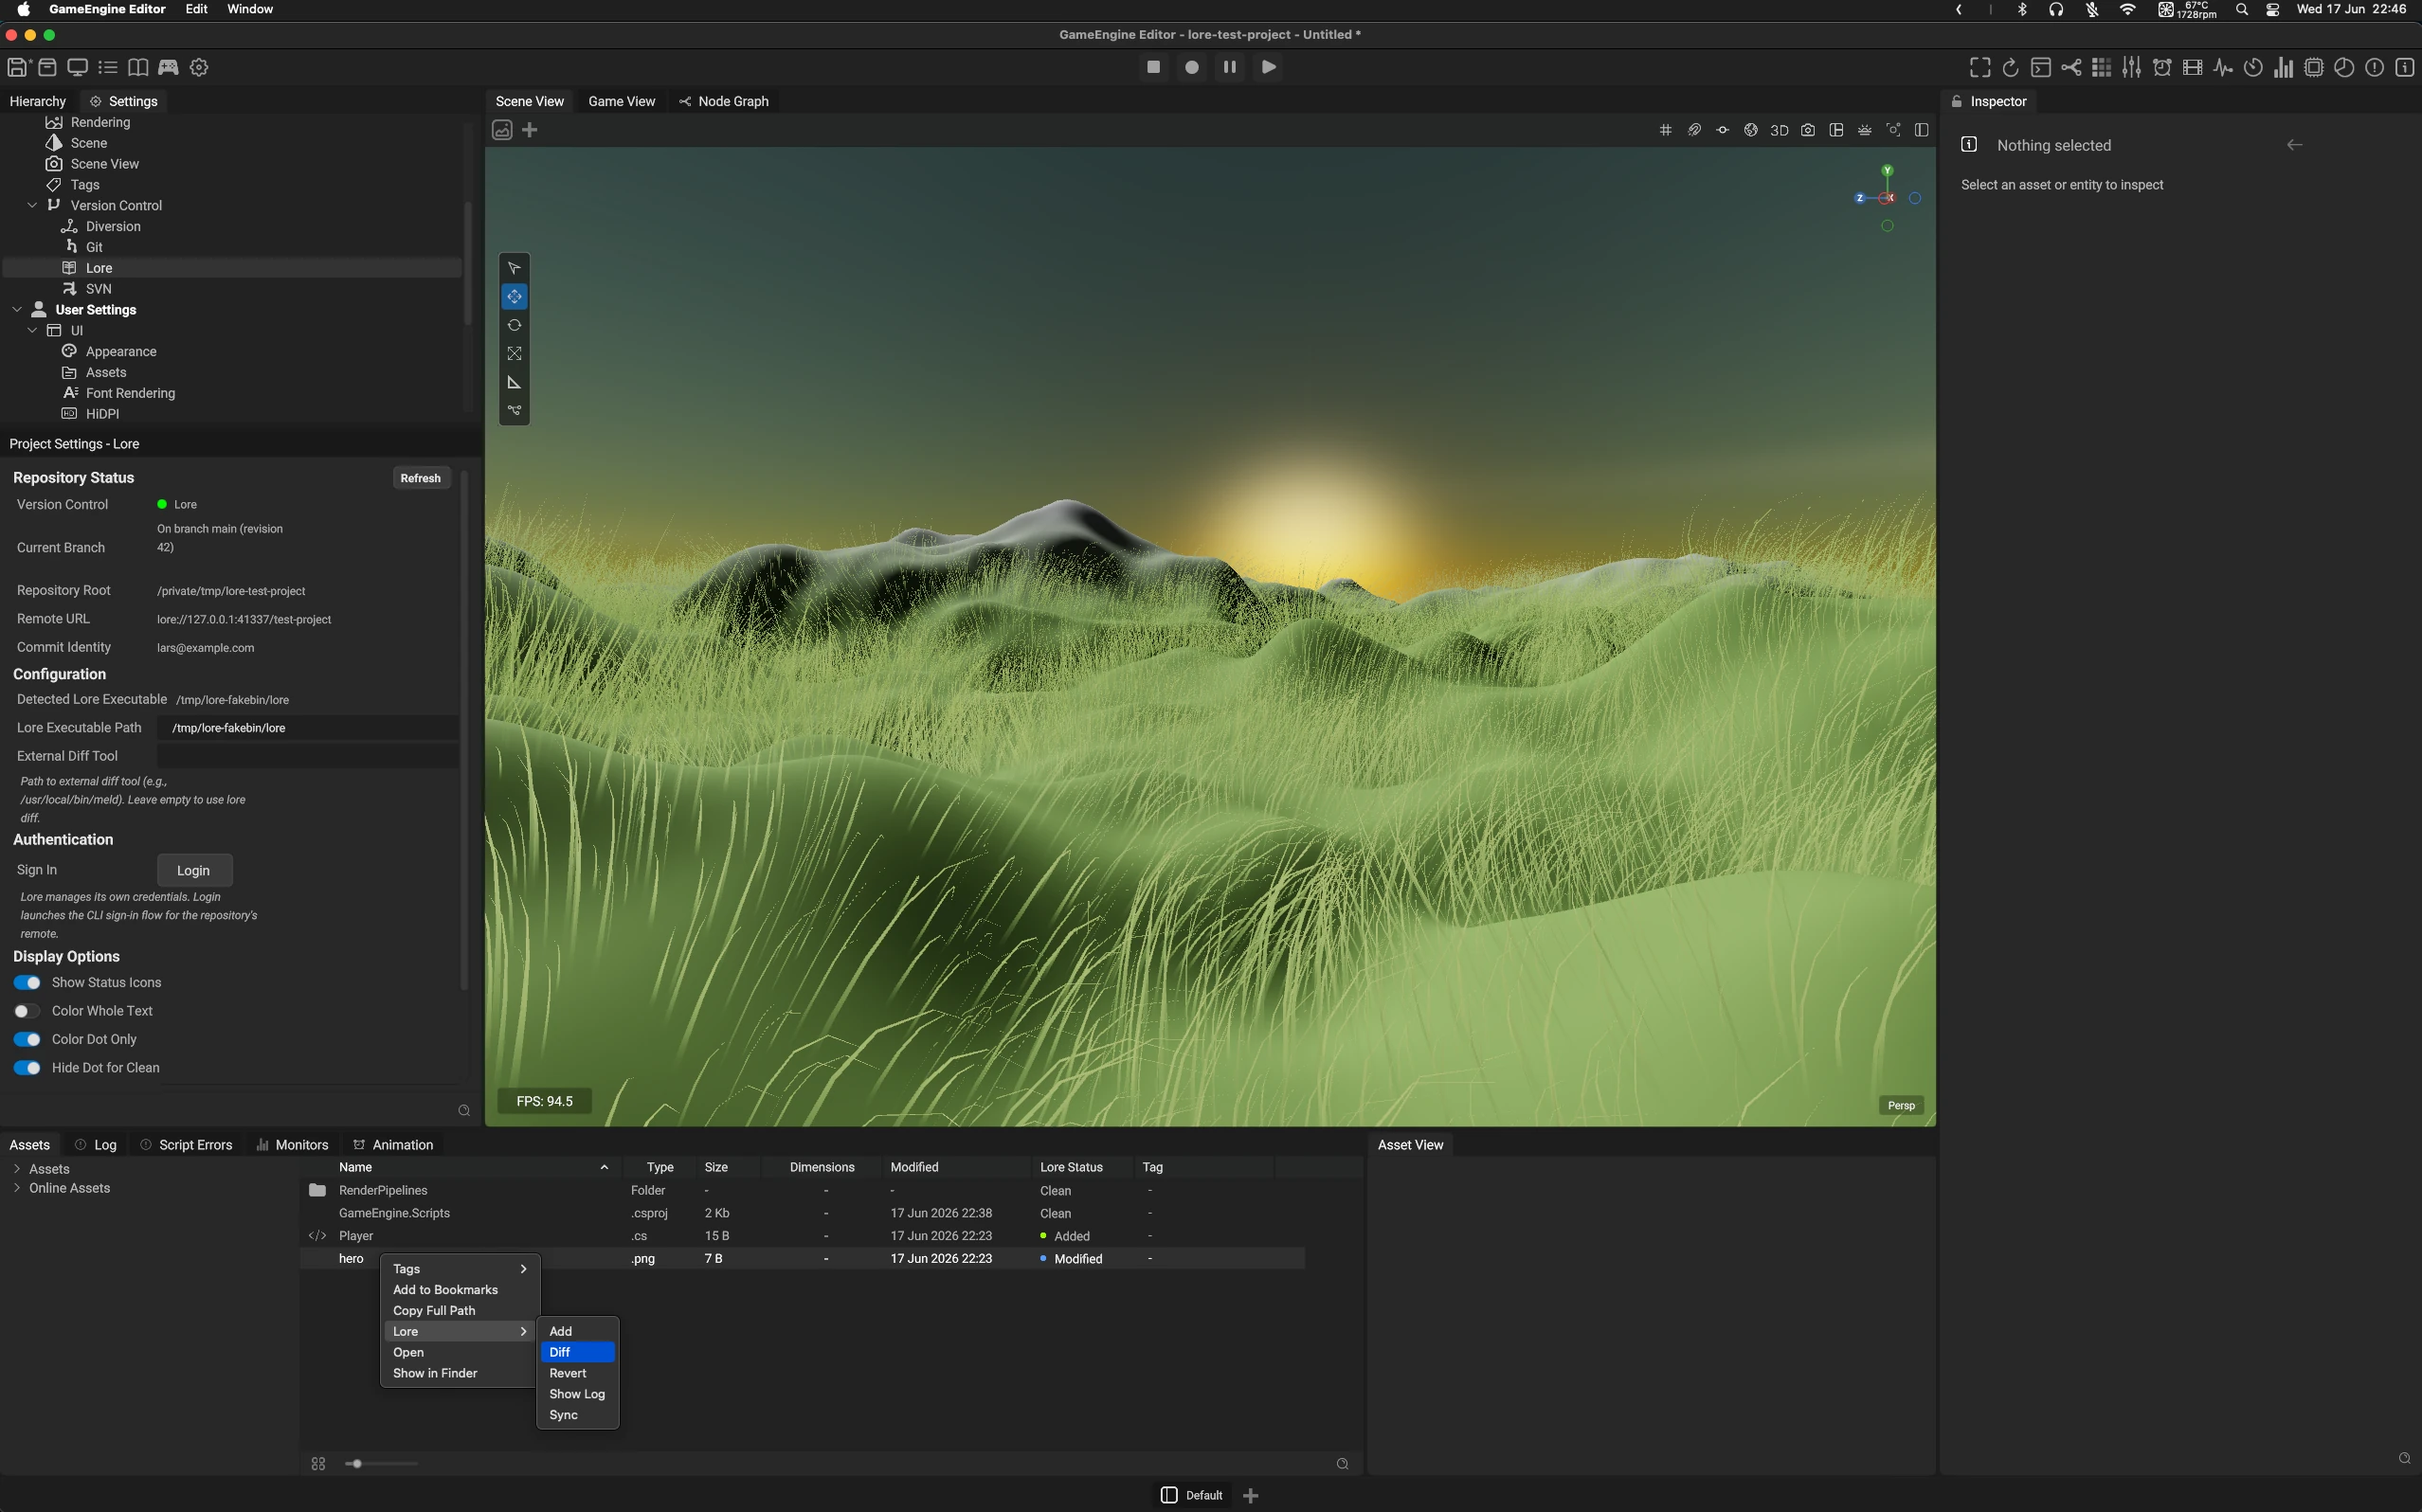Viewport: 2422px width, 1512px height.
Task: Choose Show Log in the Lore submenu
Action: (x=578, y=1394)
